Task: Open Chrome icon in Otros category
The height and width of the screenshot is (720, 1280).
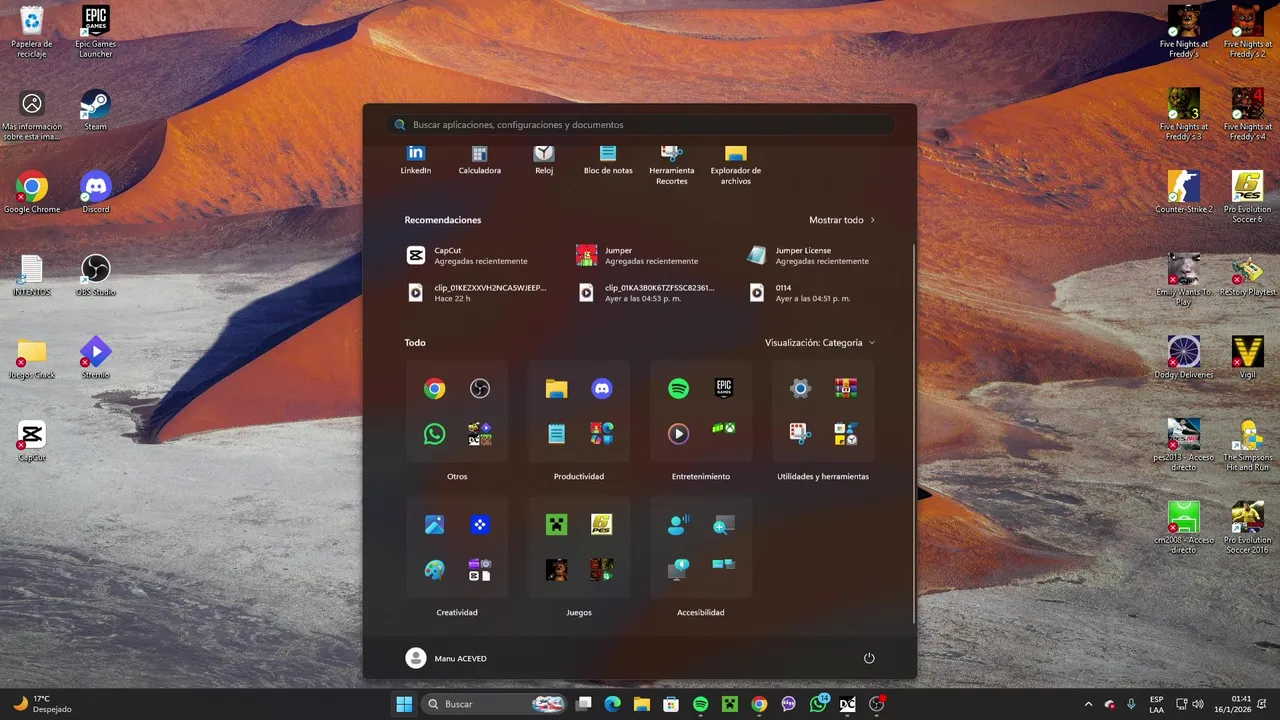Action: click(x=434, y=389)
